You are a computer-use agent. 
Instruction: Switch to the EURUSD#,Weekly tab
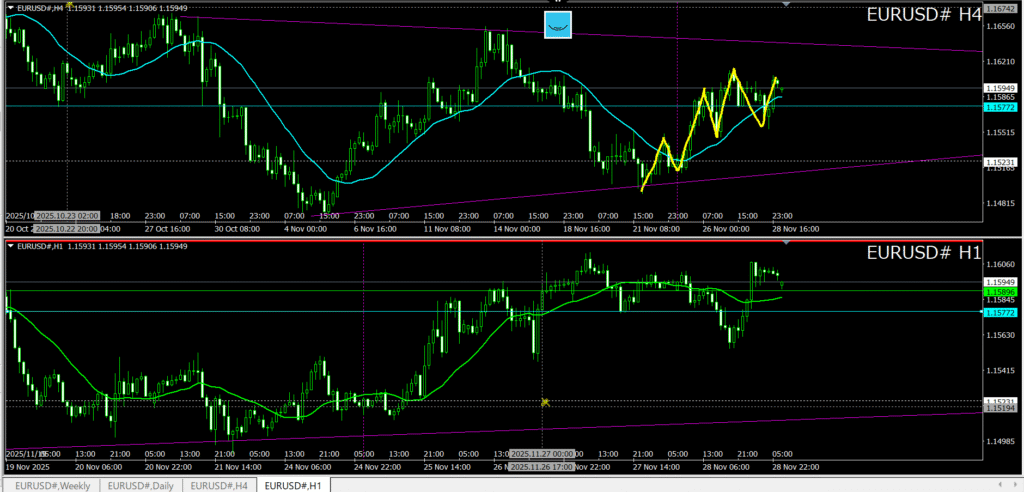point(50,485)
